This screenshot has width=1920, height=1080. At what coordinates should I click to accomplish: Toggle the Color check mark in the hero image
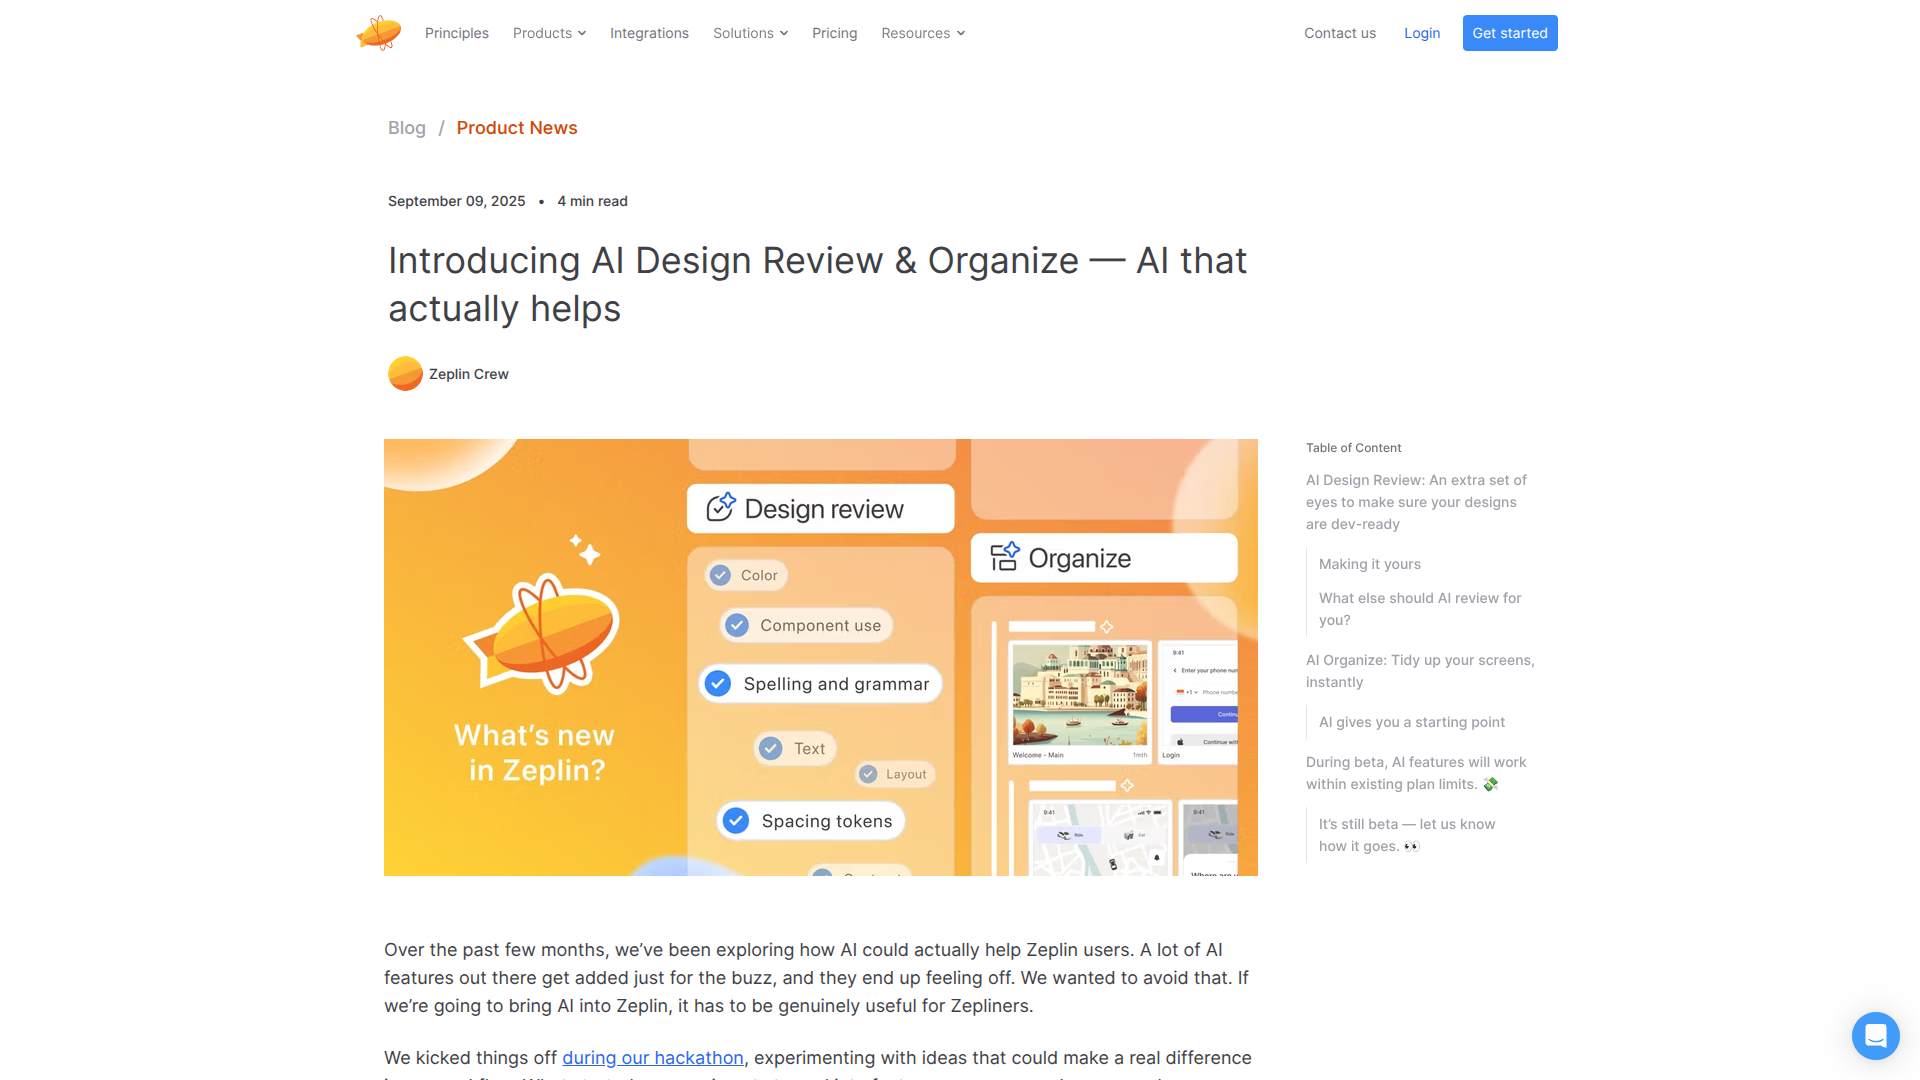[x=722, y=575]
